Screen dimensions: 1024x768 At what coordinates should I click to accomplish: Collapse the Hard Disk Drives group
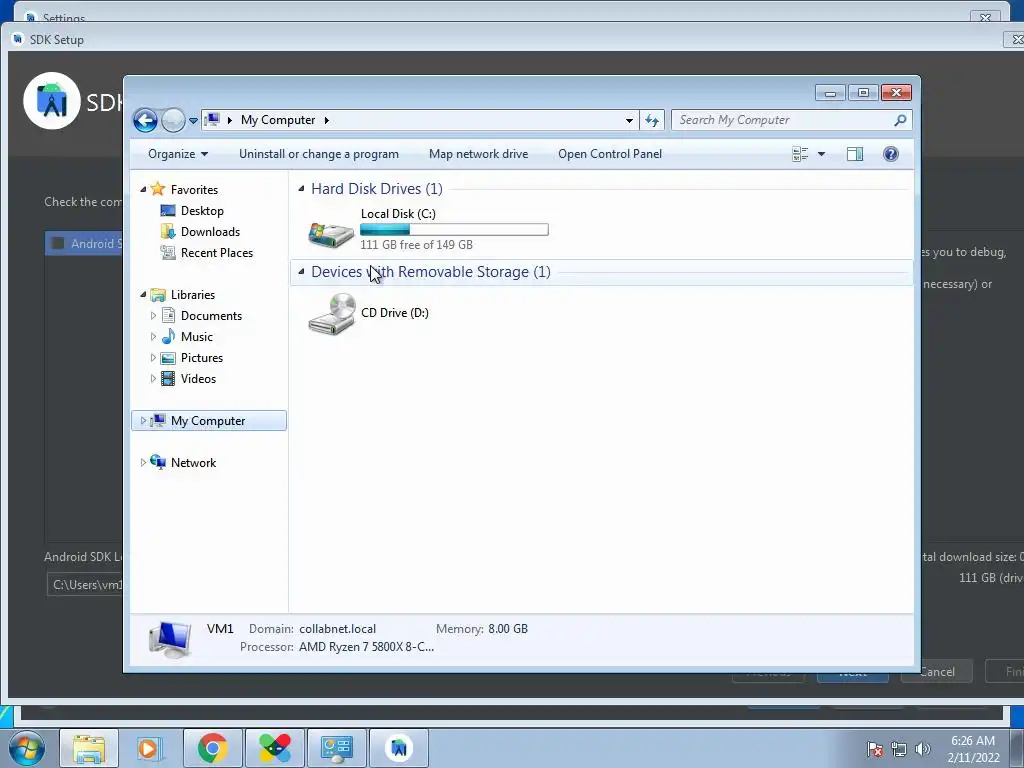pos(301,189)
